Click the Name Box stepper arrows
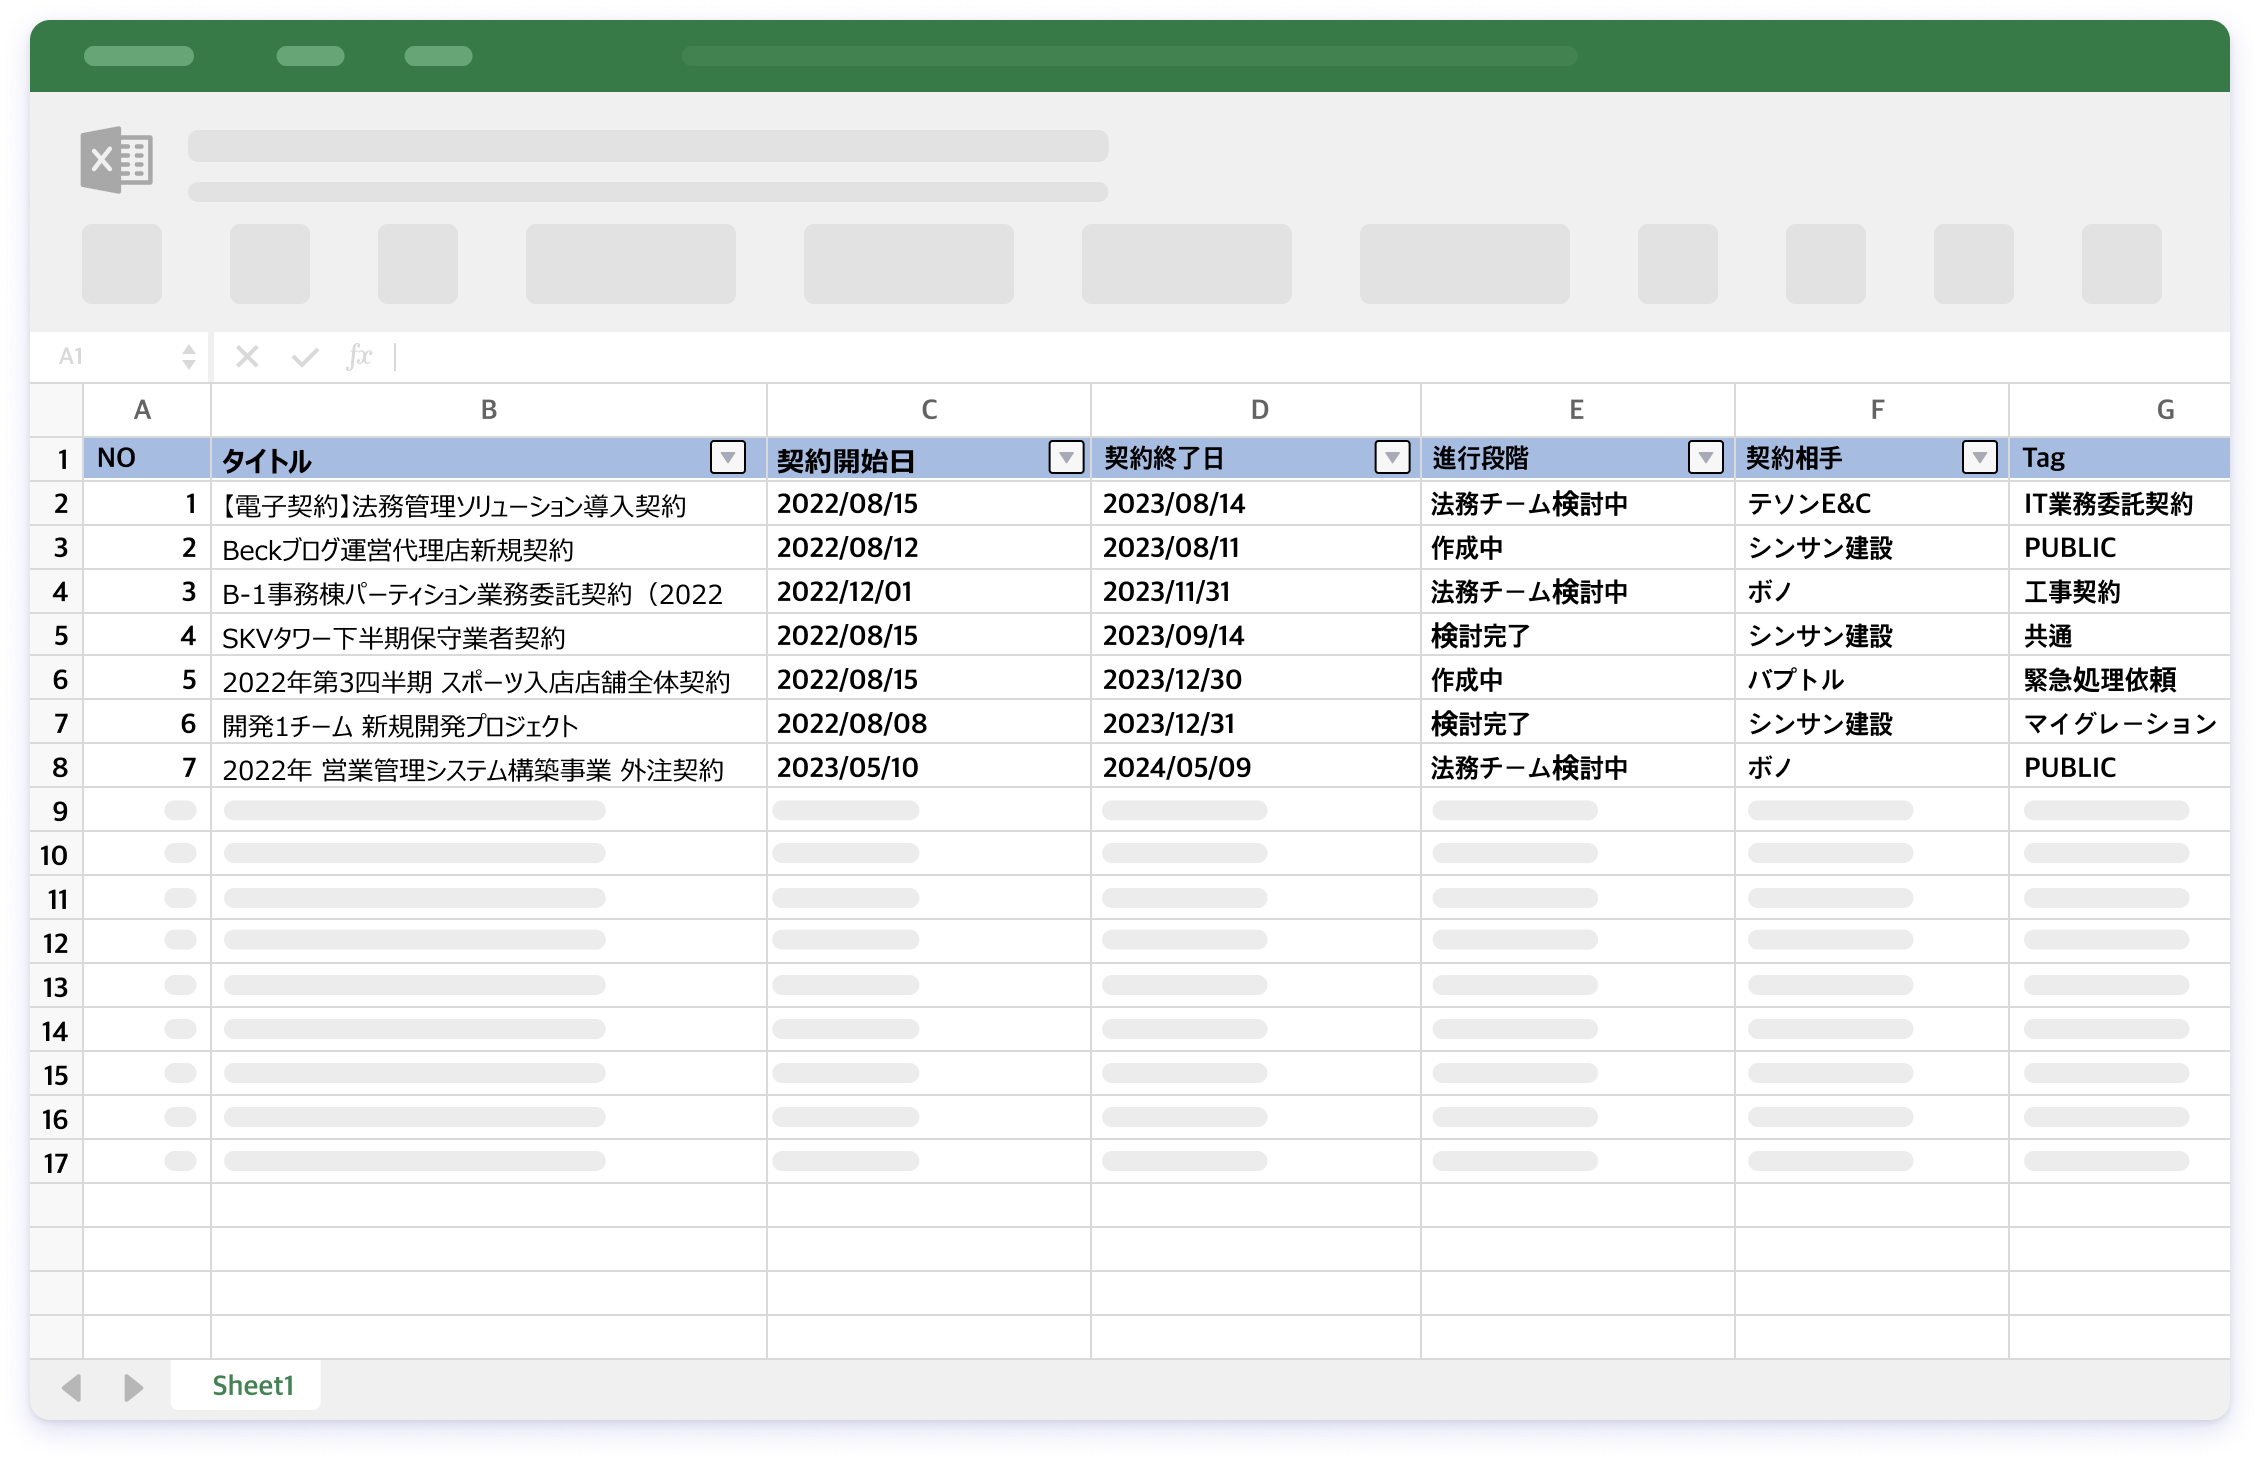 click(189, 357)
